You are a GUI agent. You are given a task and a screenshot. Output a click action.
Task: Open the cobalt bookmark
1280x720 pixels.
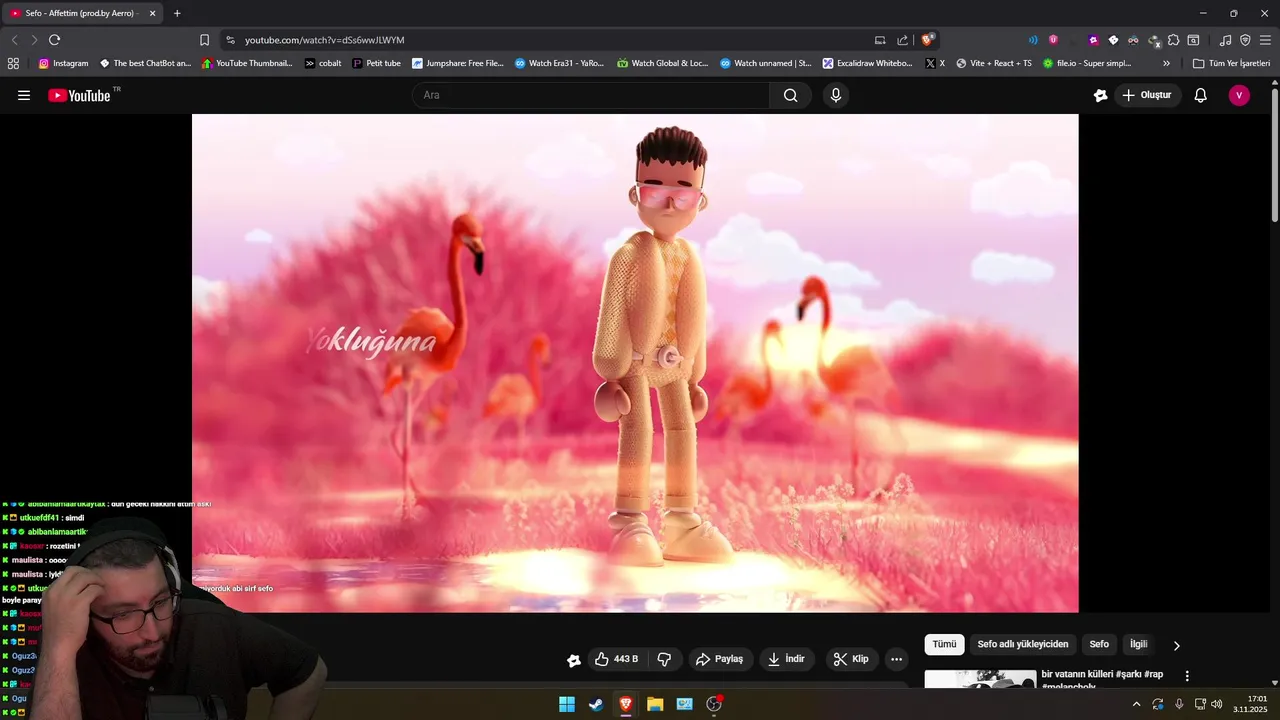click(x=323, y=63)
